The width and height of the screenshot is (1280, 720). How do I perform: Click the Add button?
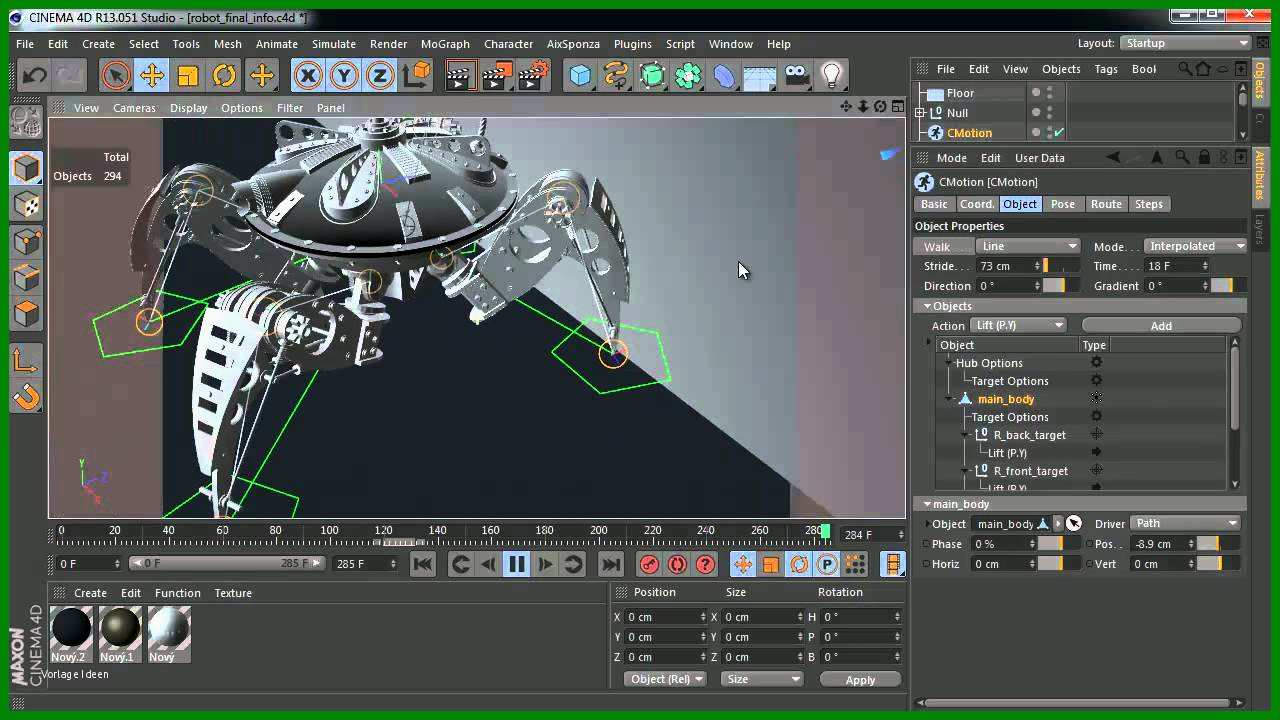(x=1161, y=325)
